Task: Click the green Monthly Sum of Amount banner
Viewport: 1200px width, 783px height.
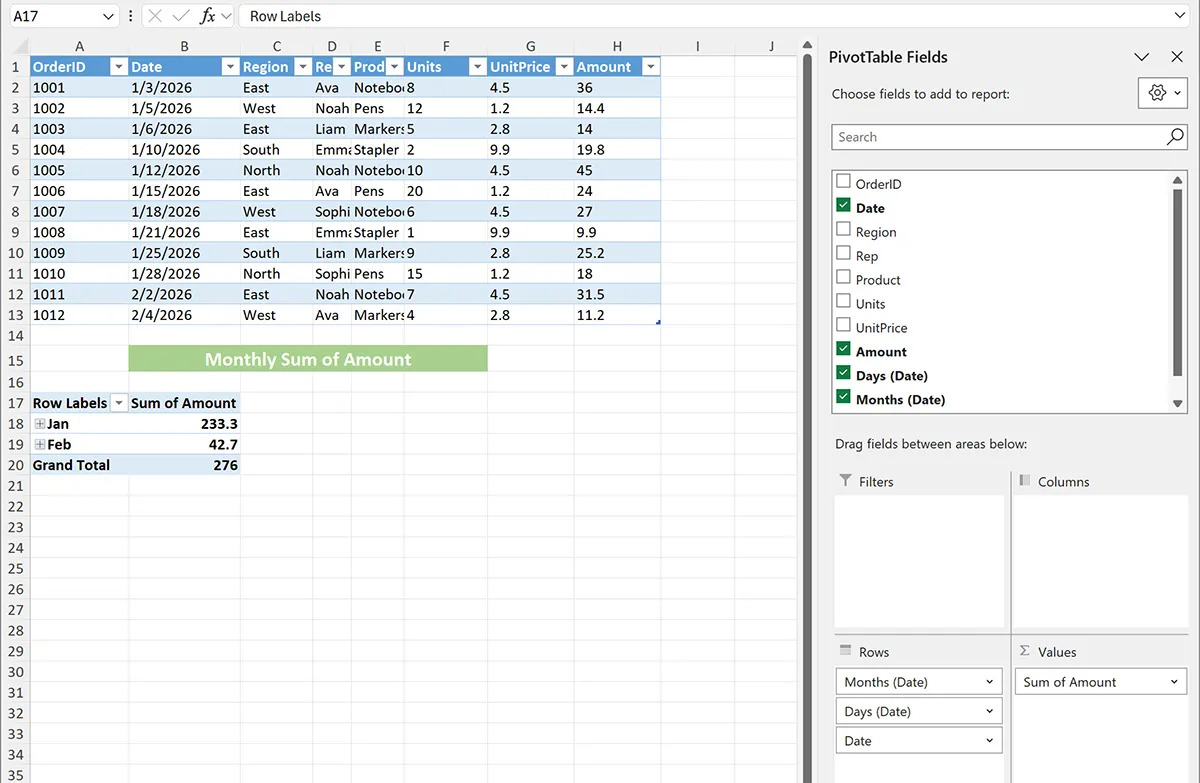Action: pyautogui.click(x=308, y=359)
